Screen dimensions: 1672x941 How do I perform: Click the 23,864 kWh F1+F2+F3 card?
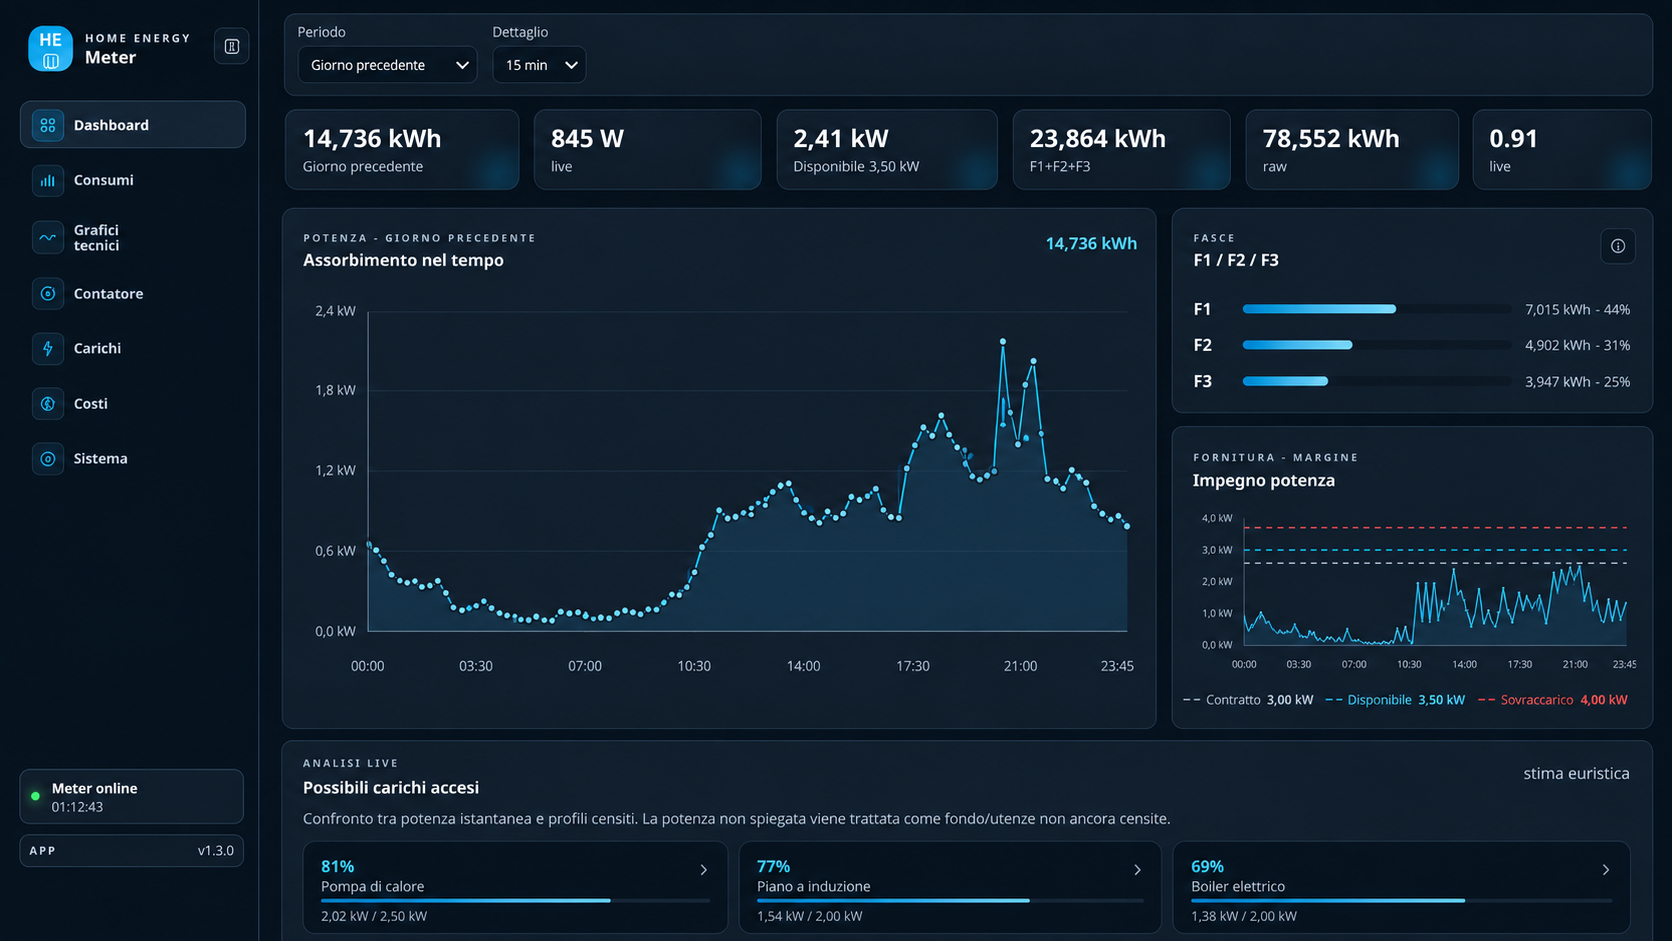coord(1122,150)
